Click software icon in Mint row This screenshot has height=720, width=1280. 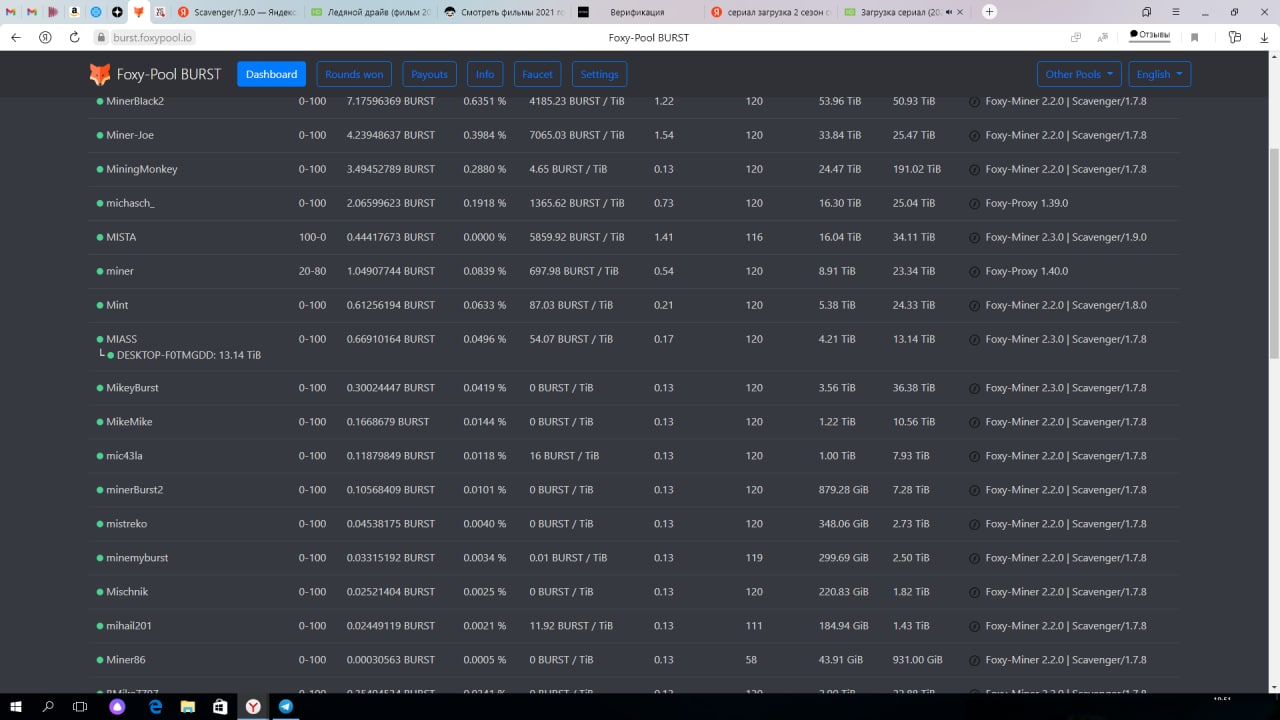pyautogui.click(x=975, y=305)
